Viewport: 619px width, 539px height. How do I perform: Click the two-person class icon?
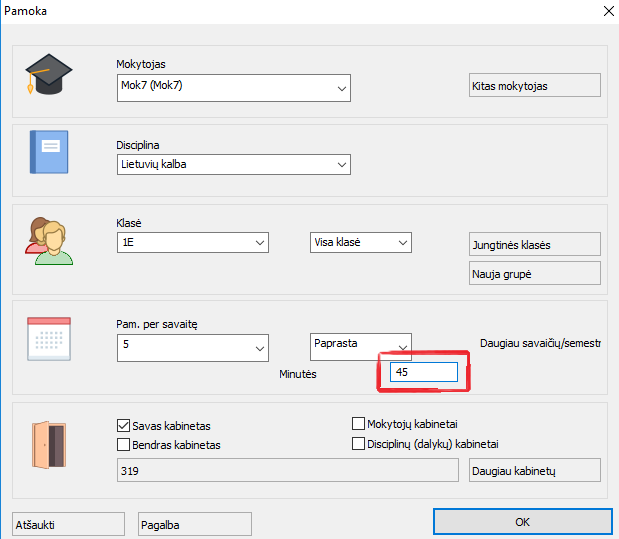(48, 241)
